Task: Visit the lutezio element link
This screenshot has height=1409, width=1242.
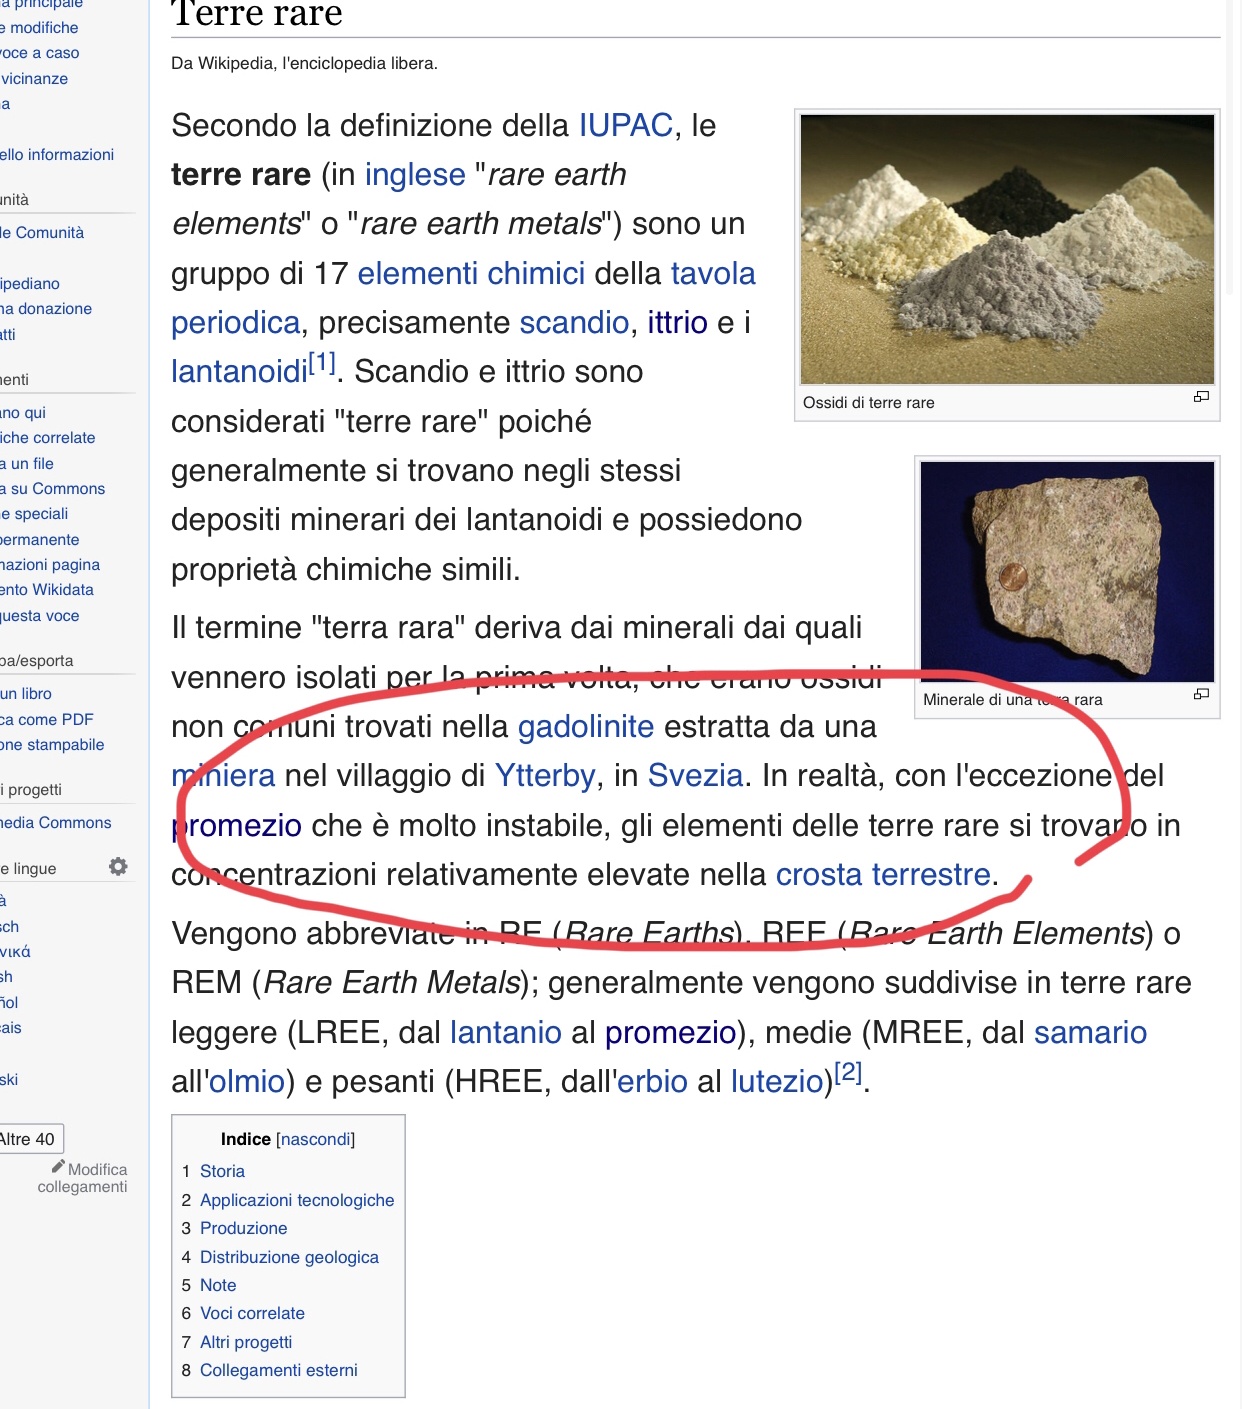Action: (777, 1082)
